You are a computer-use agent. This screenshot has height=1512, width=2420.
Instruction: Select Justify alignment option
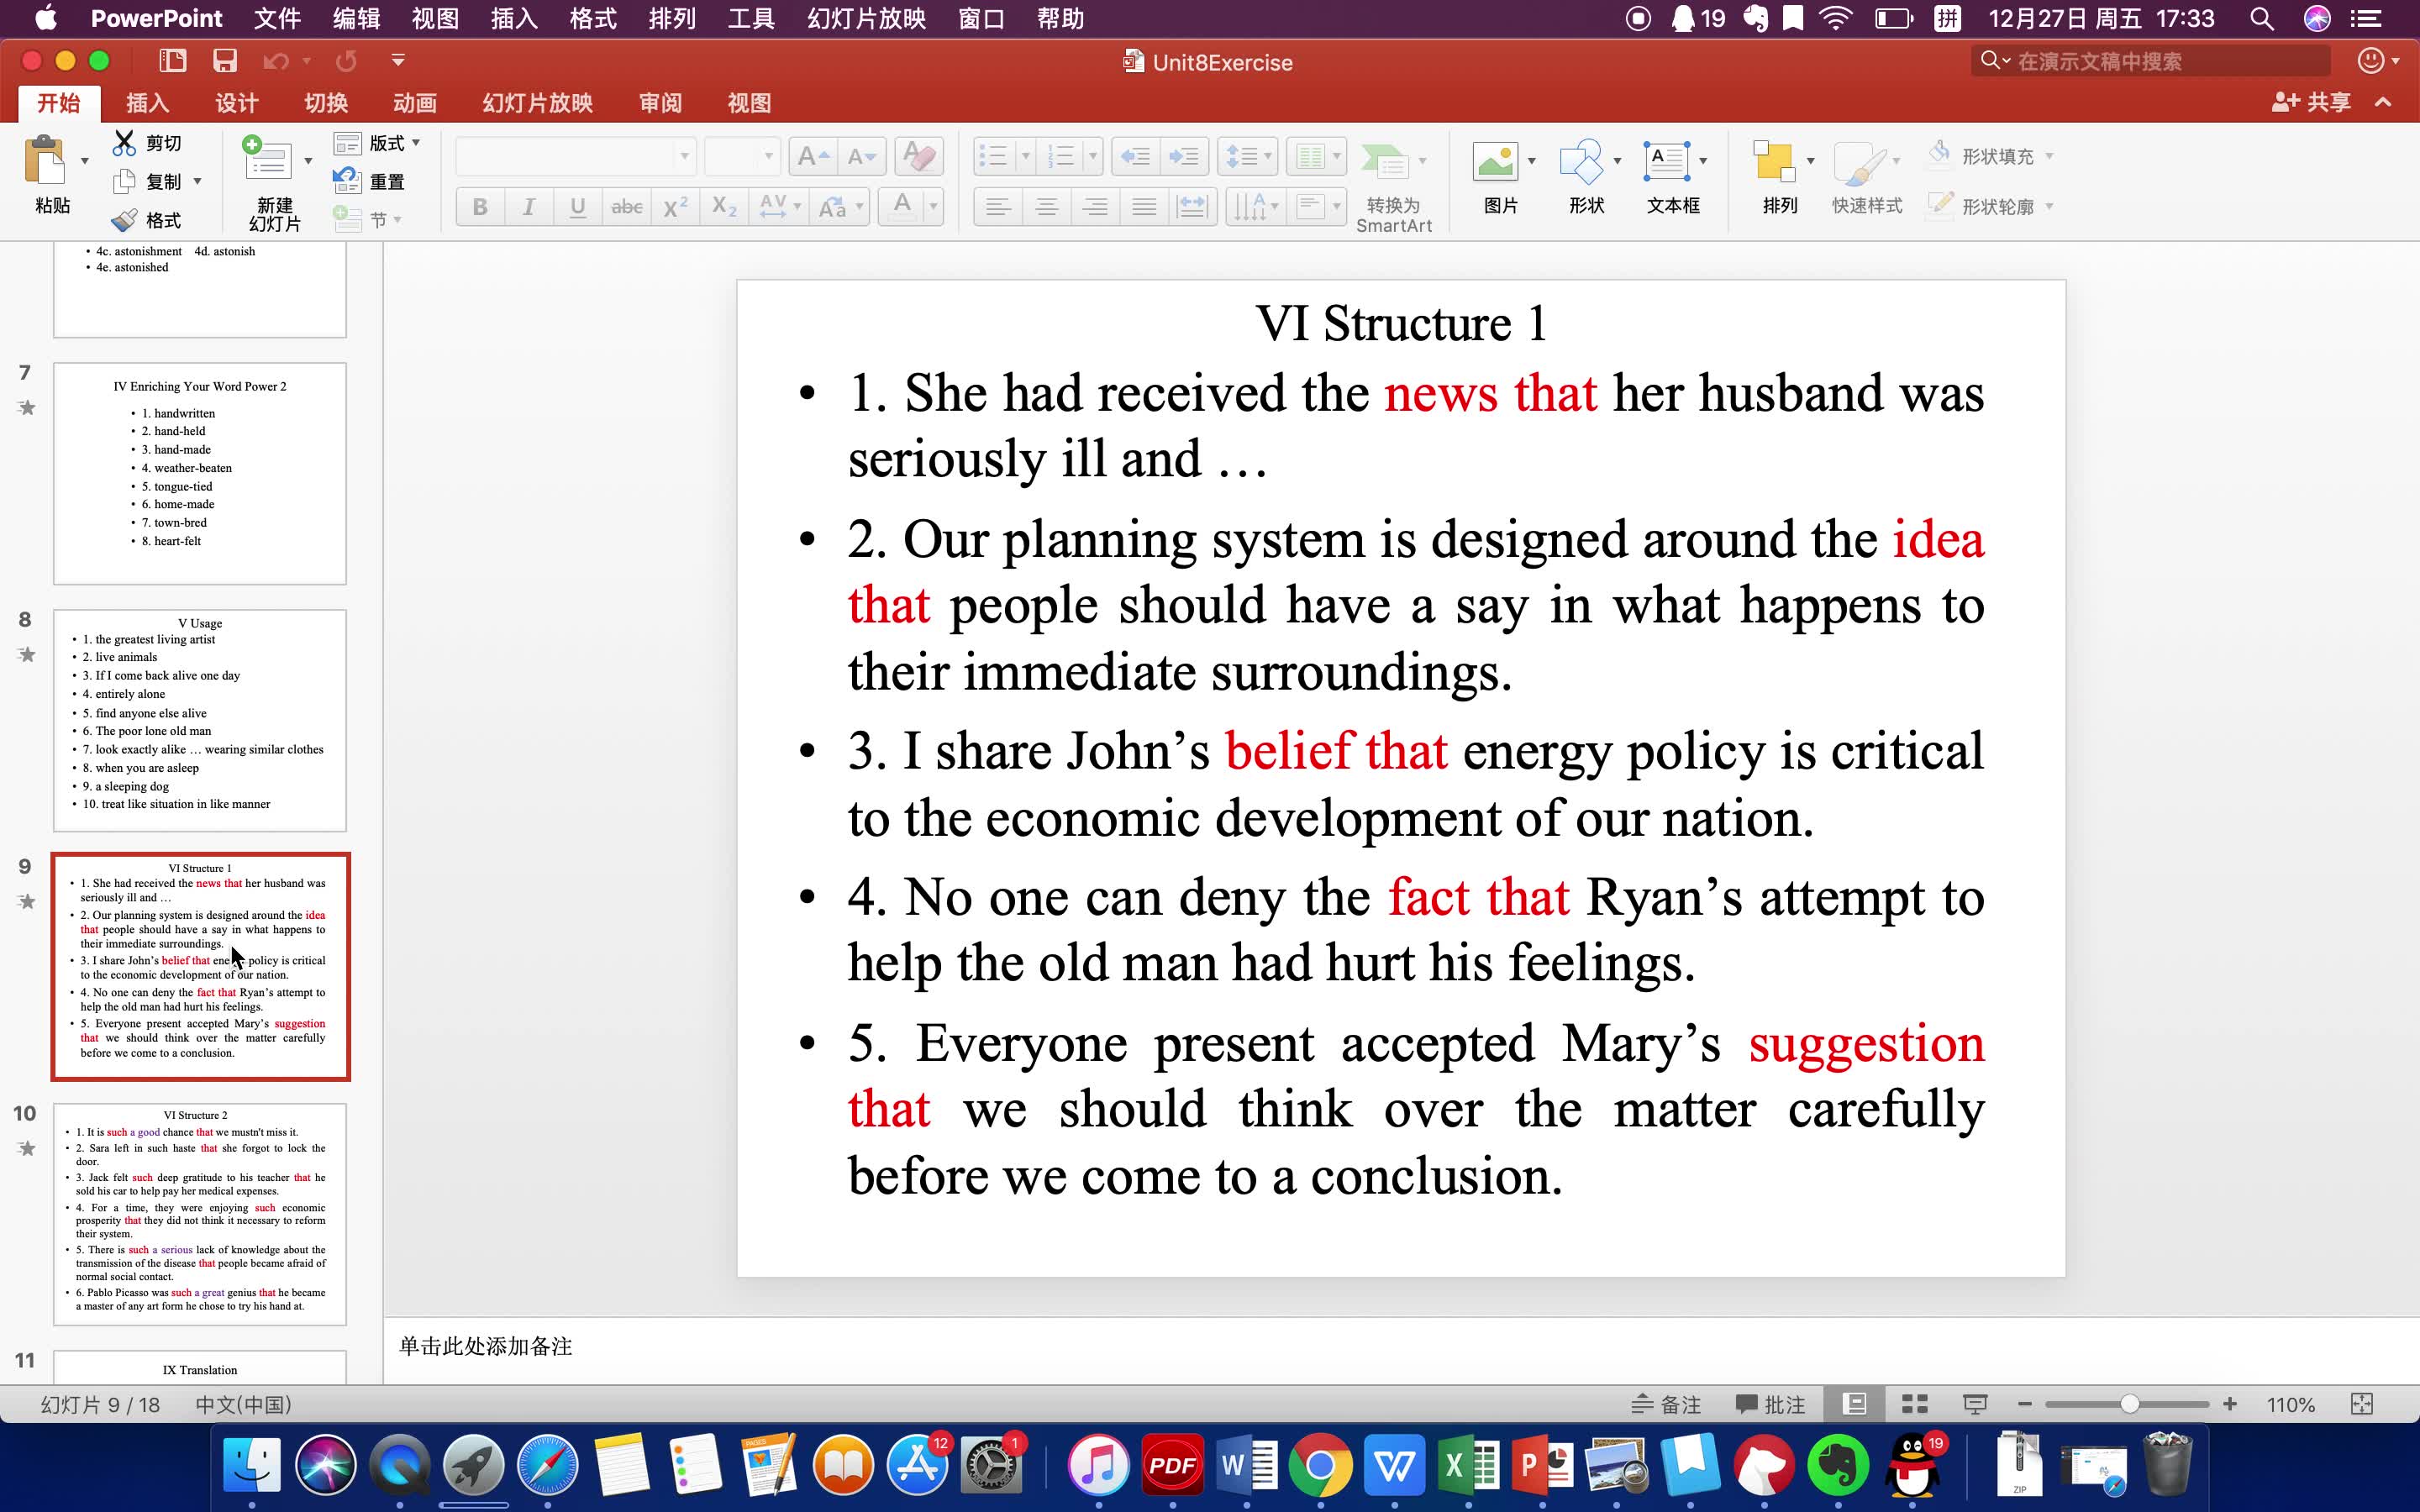pos(1144,207)
